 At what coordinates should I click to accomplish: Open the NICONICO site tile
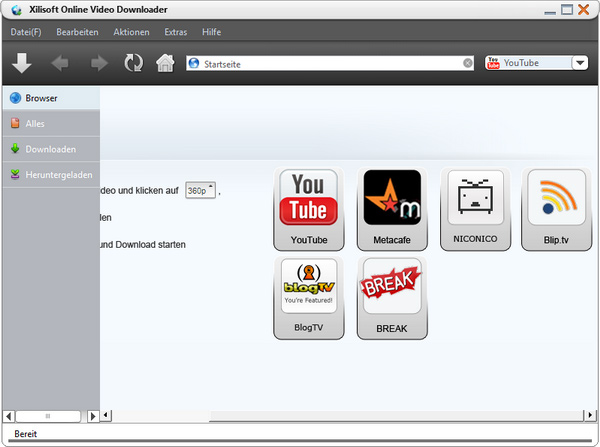[475, 209]
